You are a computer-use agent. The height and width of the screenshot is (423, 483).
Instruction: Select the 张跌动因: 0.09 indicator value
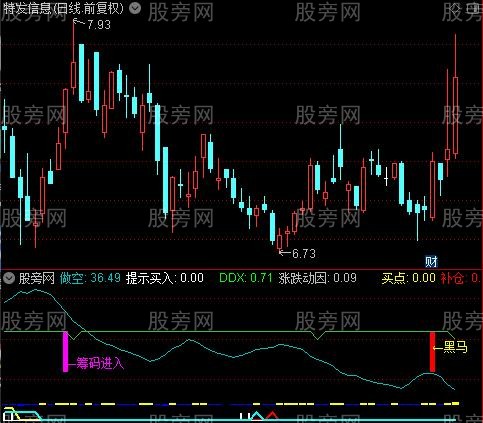(x=318, y=278)
